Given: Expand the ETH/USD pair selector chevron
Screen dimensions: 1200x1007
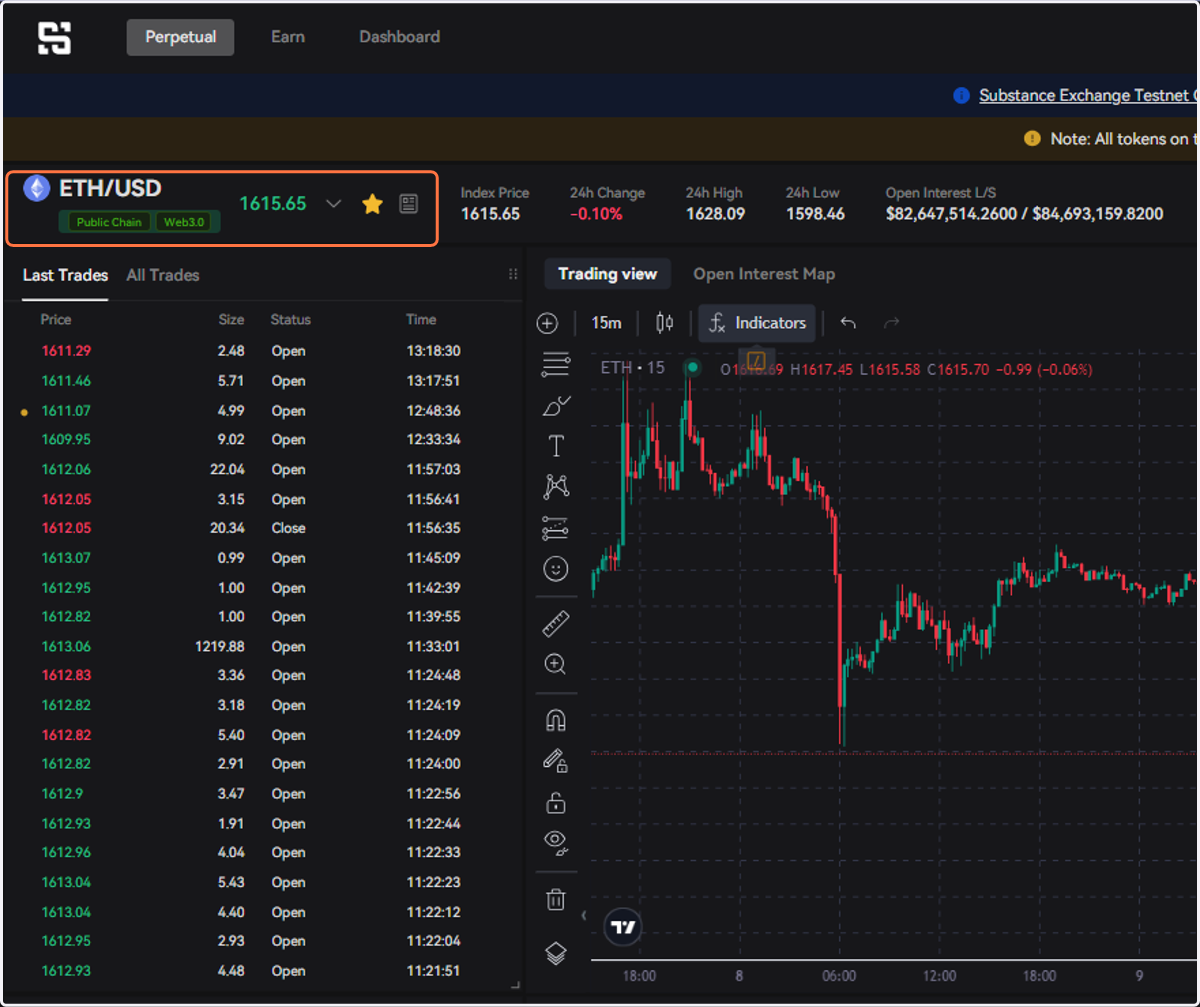Looking at the screenshot, I should click(x=334, y=204).
